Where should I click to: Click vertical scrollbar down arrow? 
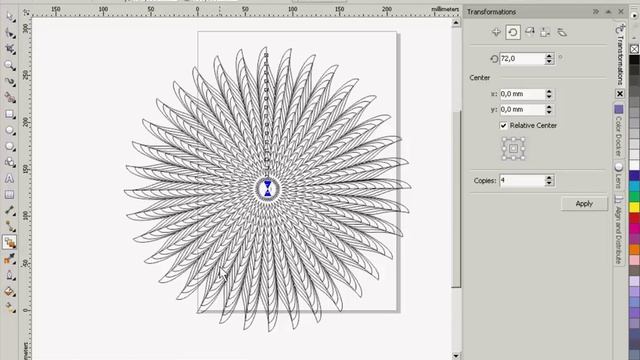456,356
